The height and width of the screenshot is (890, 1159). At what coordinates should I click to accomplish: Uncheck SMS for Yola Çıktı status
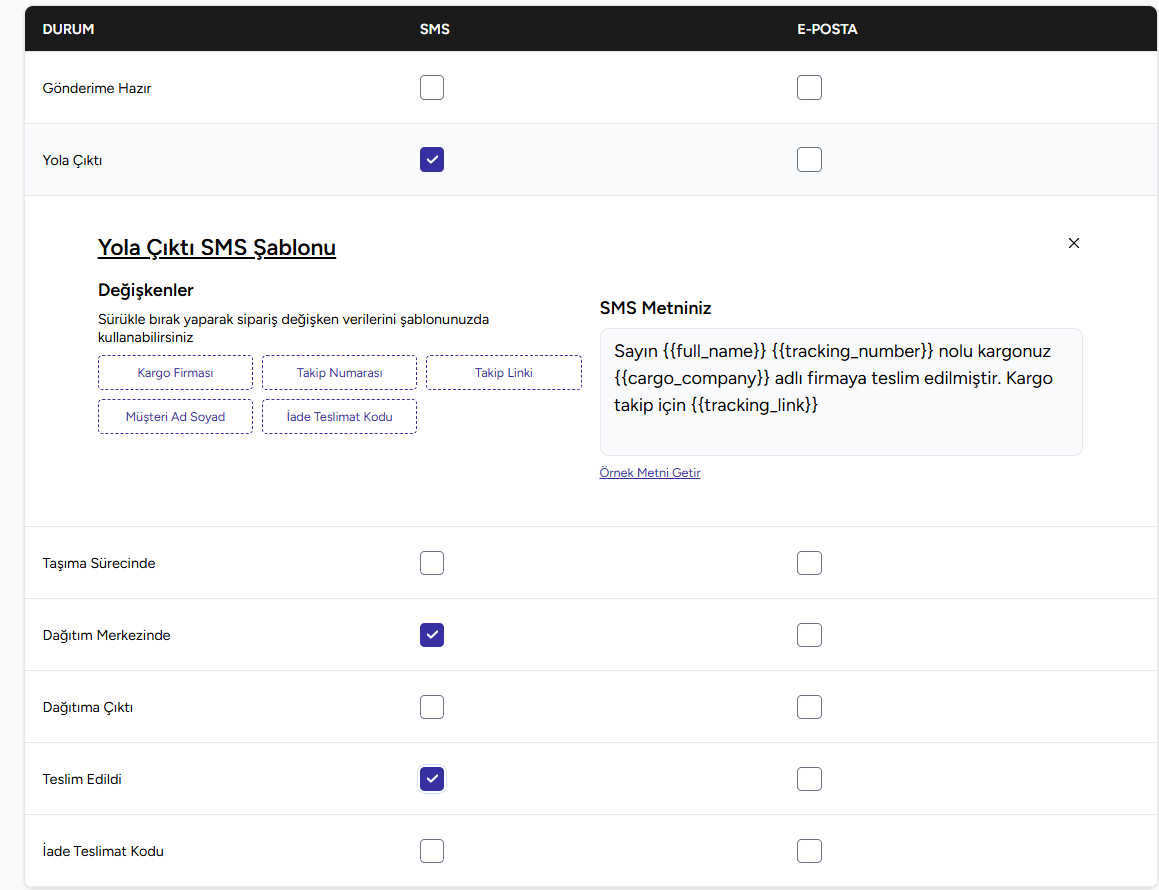(x=432, y=160)
